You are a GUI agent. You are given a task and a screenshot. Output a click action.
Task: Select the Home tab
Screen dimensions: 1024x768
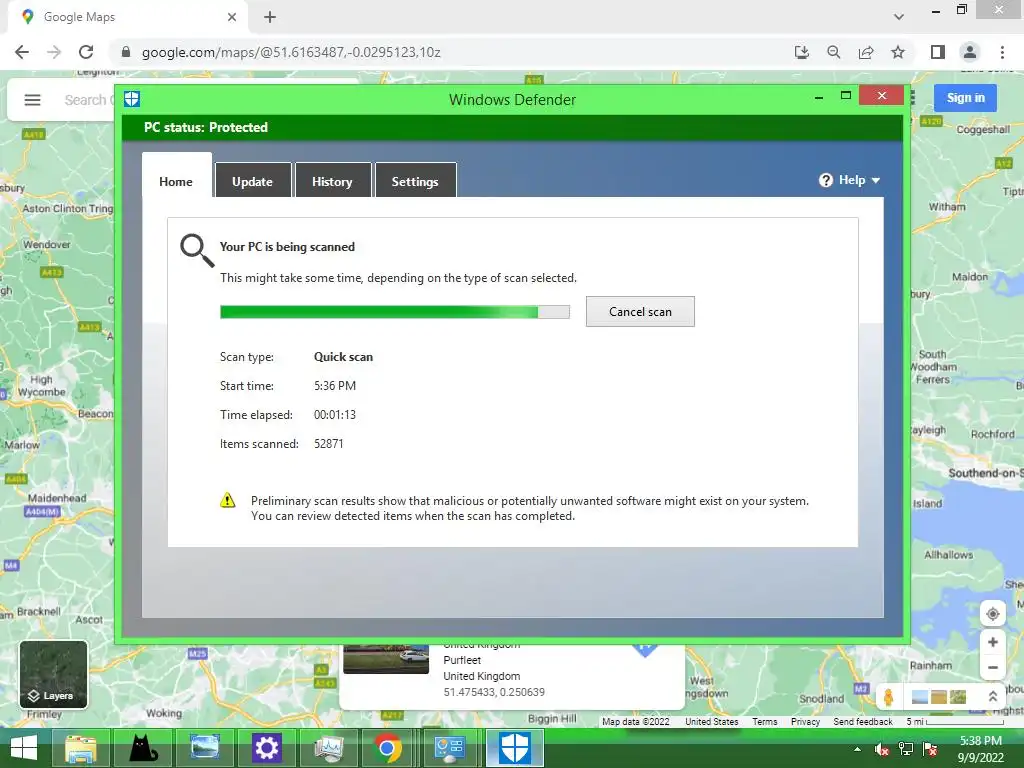click(176, 176)
